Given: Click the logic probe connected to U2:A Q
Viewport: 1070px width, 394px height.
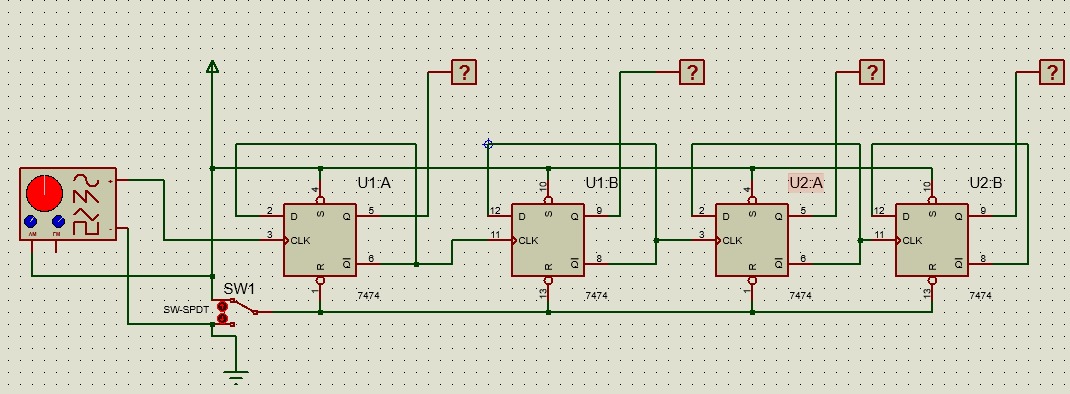Looking at the screenshot, I should 871,72.
